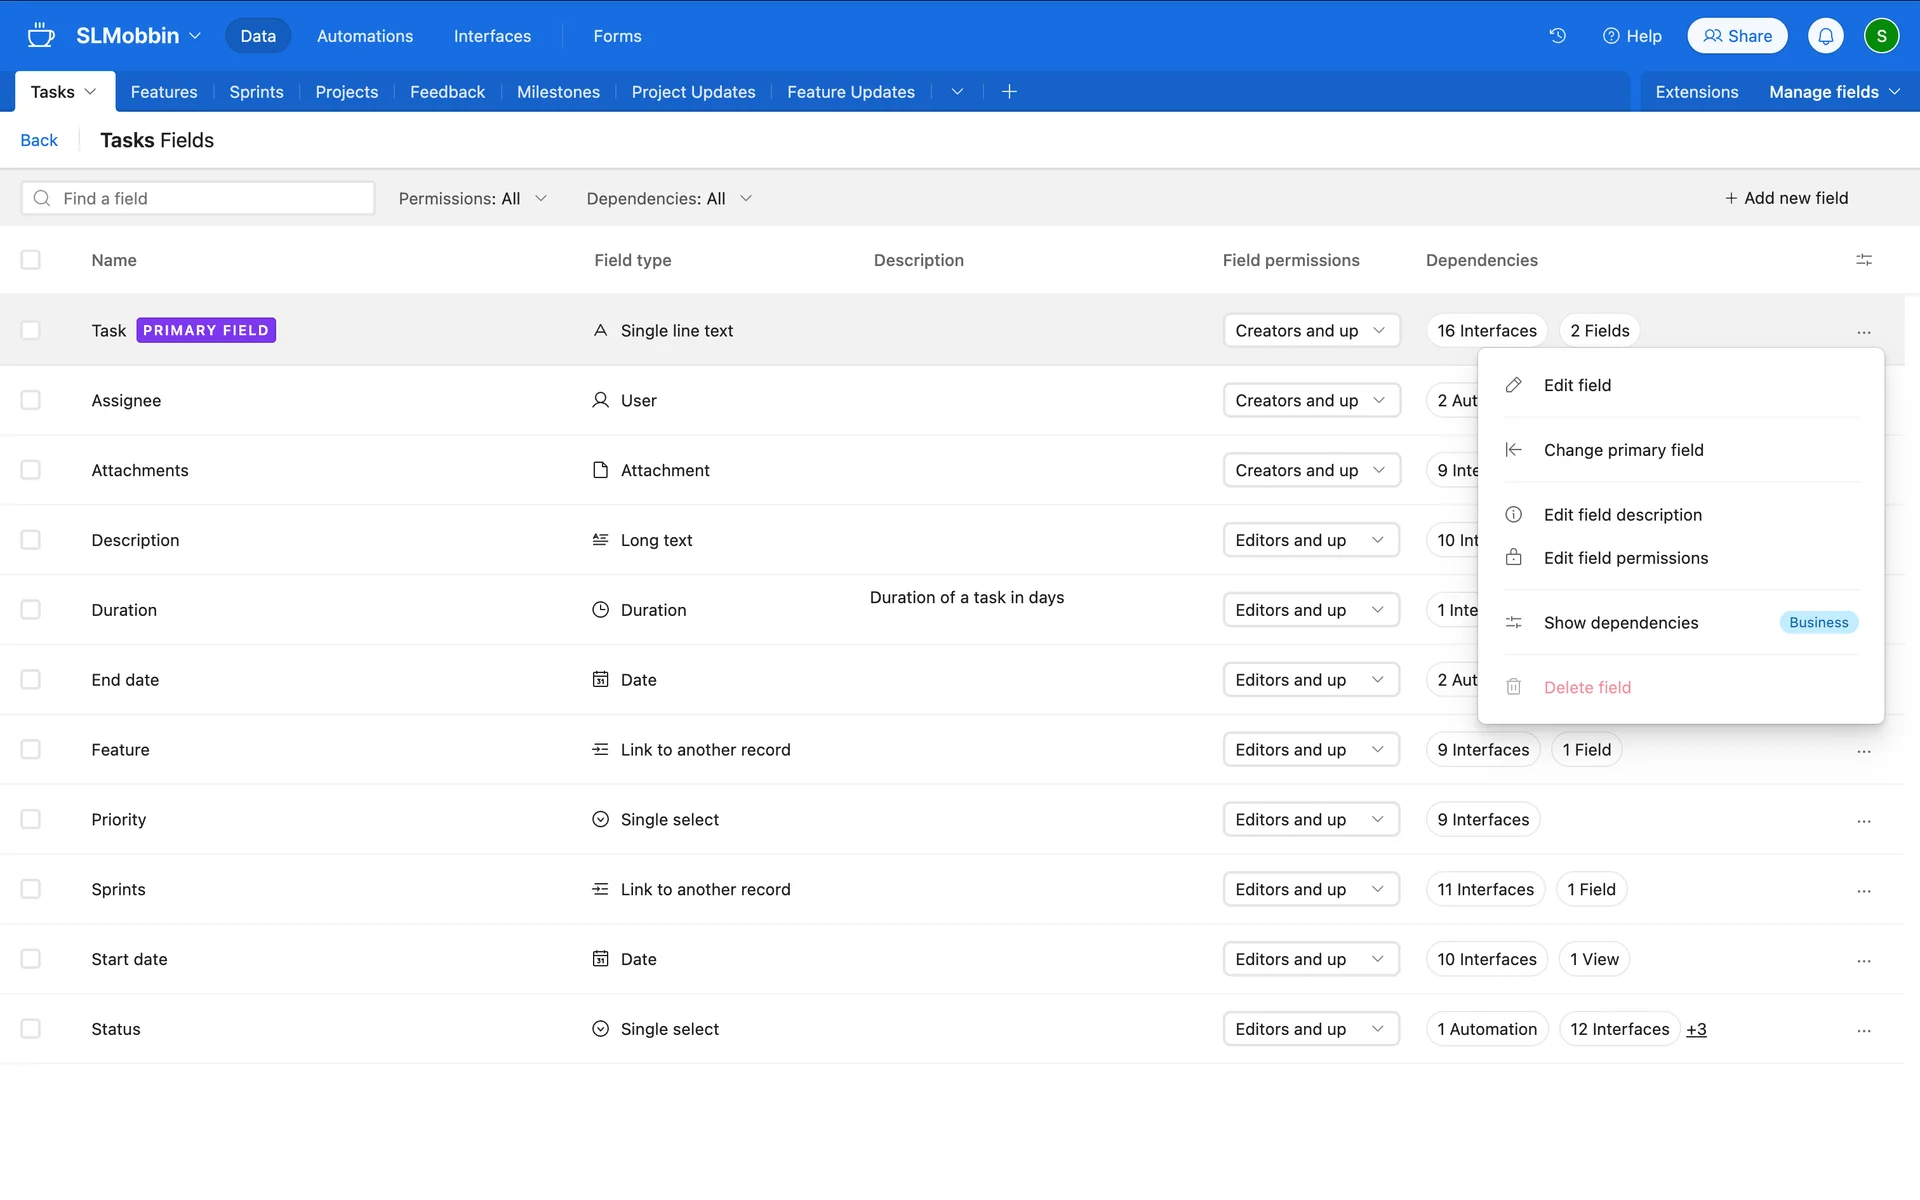The image size is (1920, 1200).
Task: Open the customize columns settings icon
Action: (1863, 260)
